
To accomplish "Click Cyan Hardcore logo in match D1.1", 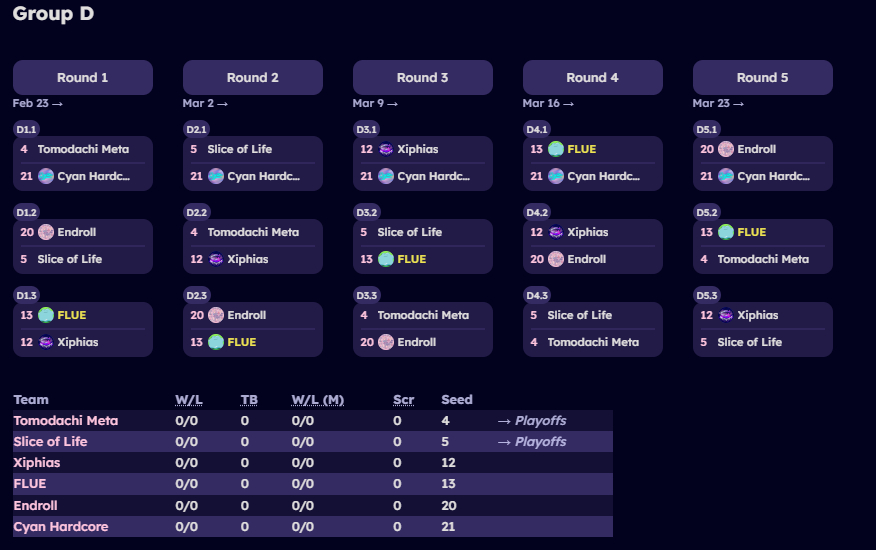I will point(46,177).
